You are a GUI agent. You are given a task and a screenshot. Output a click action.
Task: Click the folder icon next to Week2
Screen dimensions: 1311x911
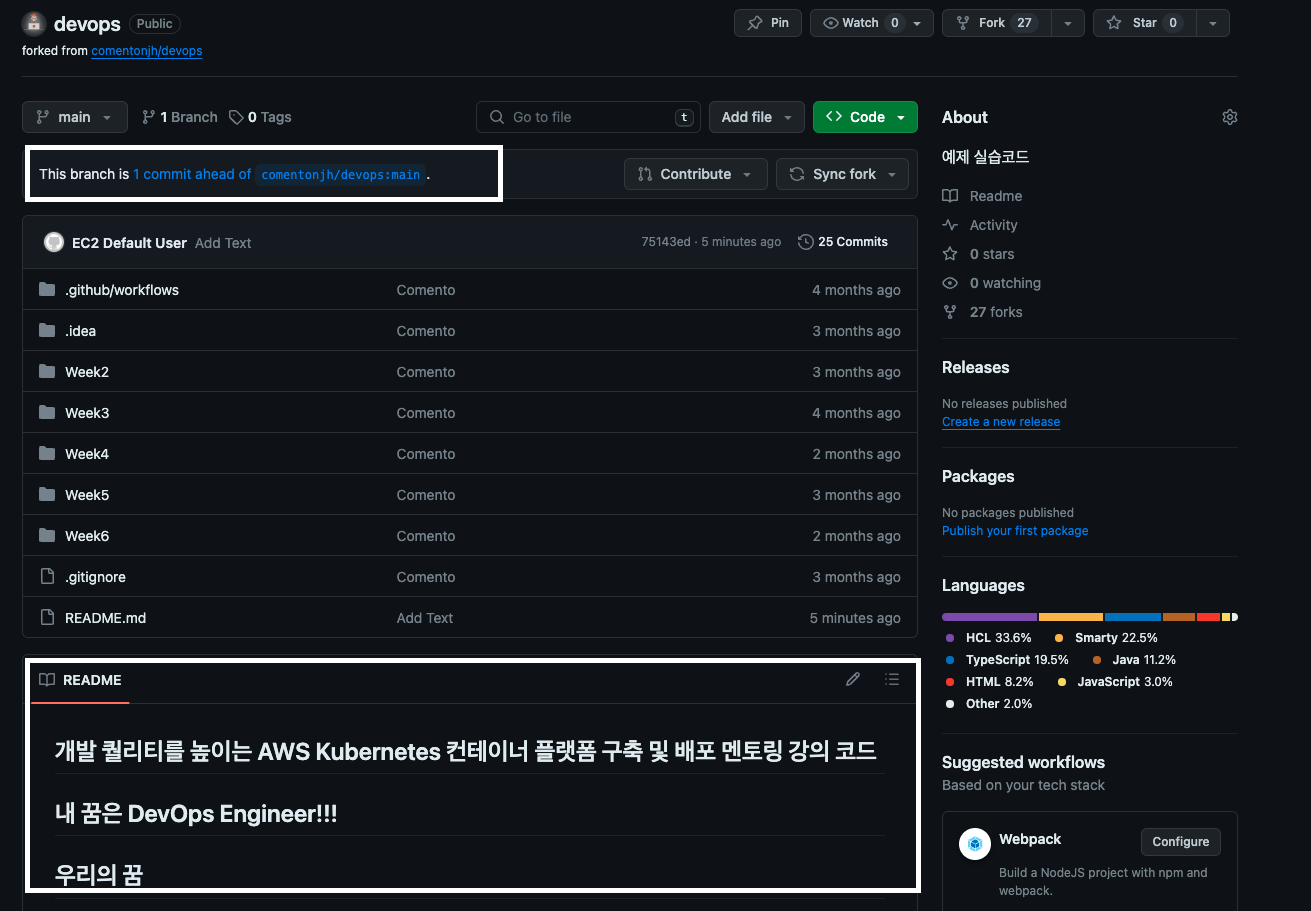tap(47, 372)
